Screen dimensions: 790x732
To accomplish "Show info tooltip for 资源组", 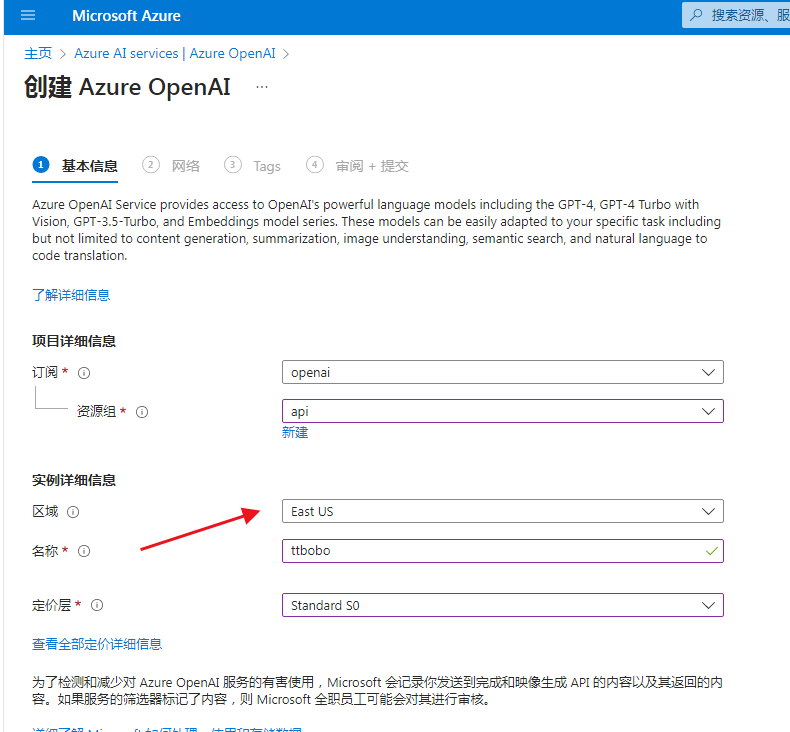I will click(142, 412).
